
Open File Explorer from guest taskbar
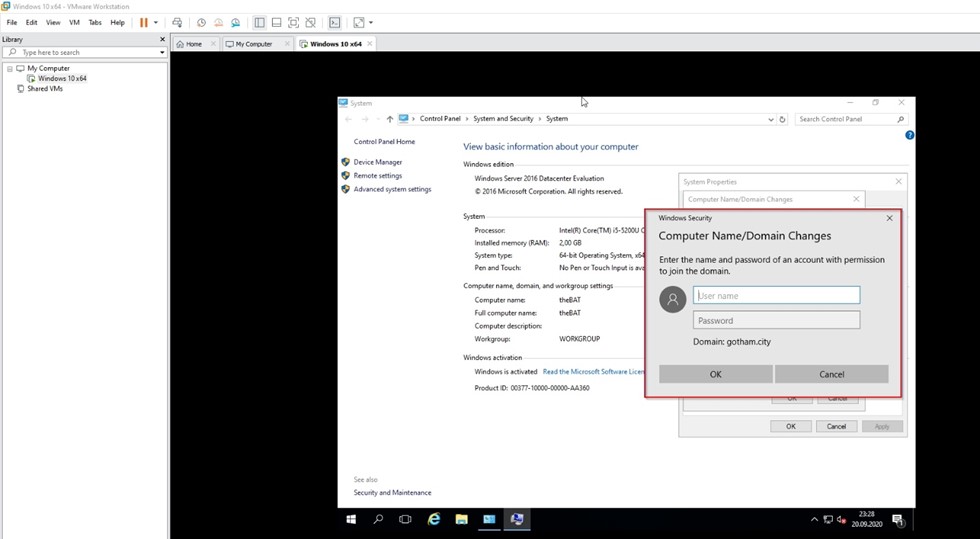[461, 520]
